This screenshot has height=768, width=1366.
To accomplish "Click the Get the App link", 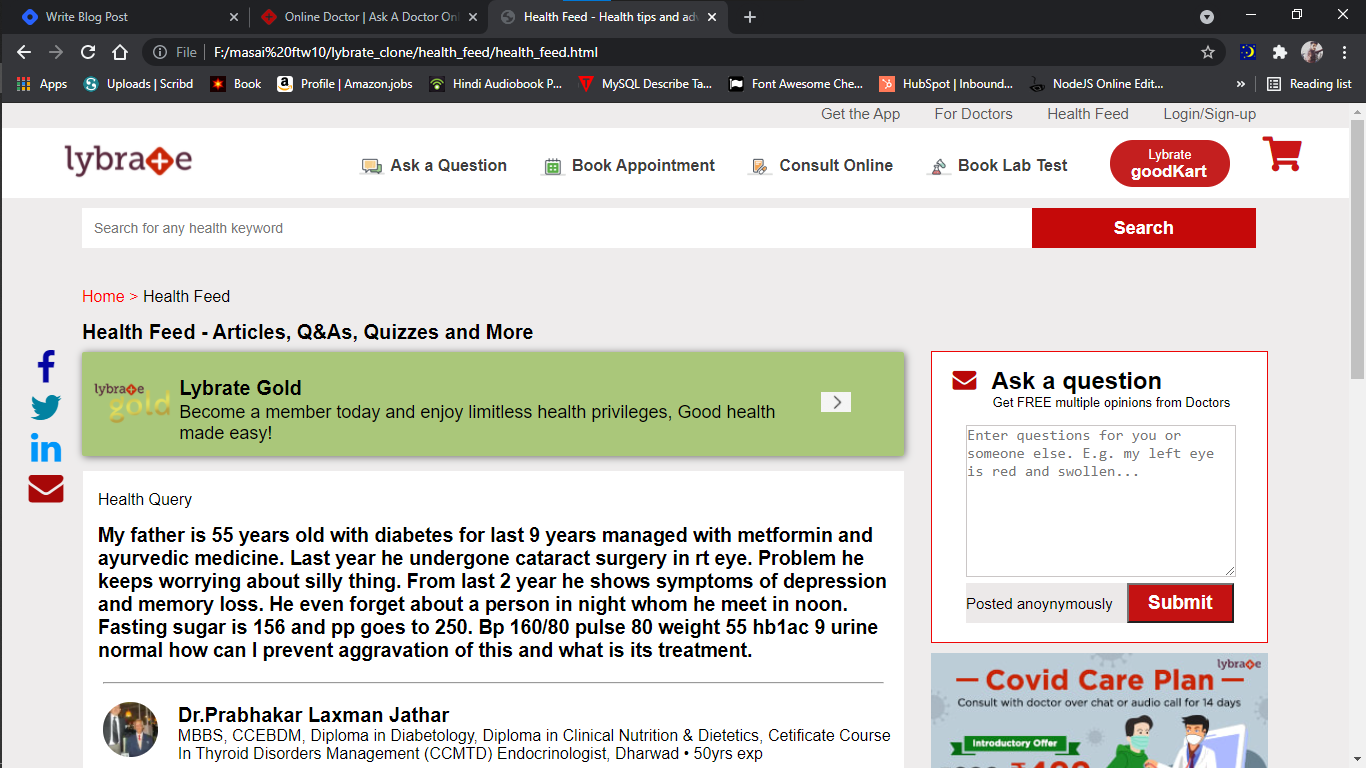I will (860, 114).
